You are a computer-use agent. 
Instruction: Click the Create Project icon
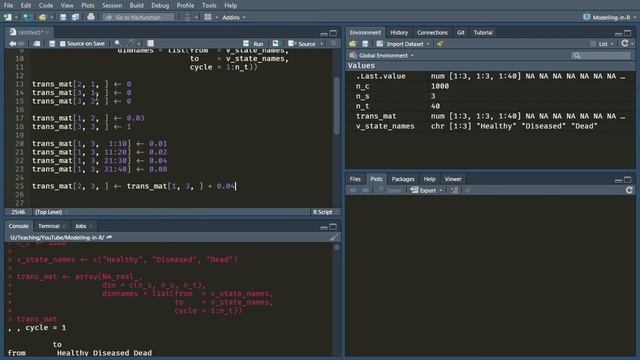(x=27, y=17)
